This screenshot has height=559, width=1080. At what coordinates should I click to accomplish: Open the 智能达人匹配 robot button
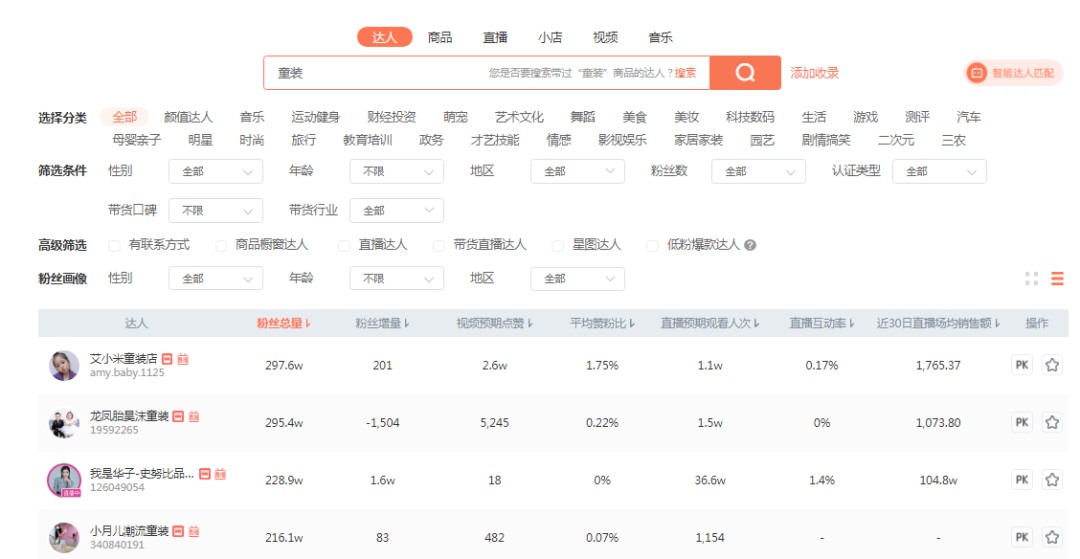(1014, 73)
